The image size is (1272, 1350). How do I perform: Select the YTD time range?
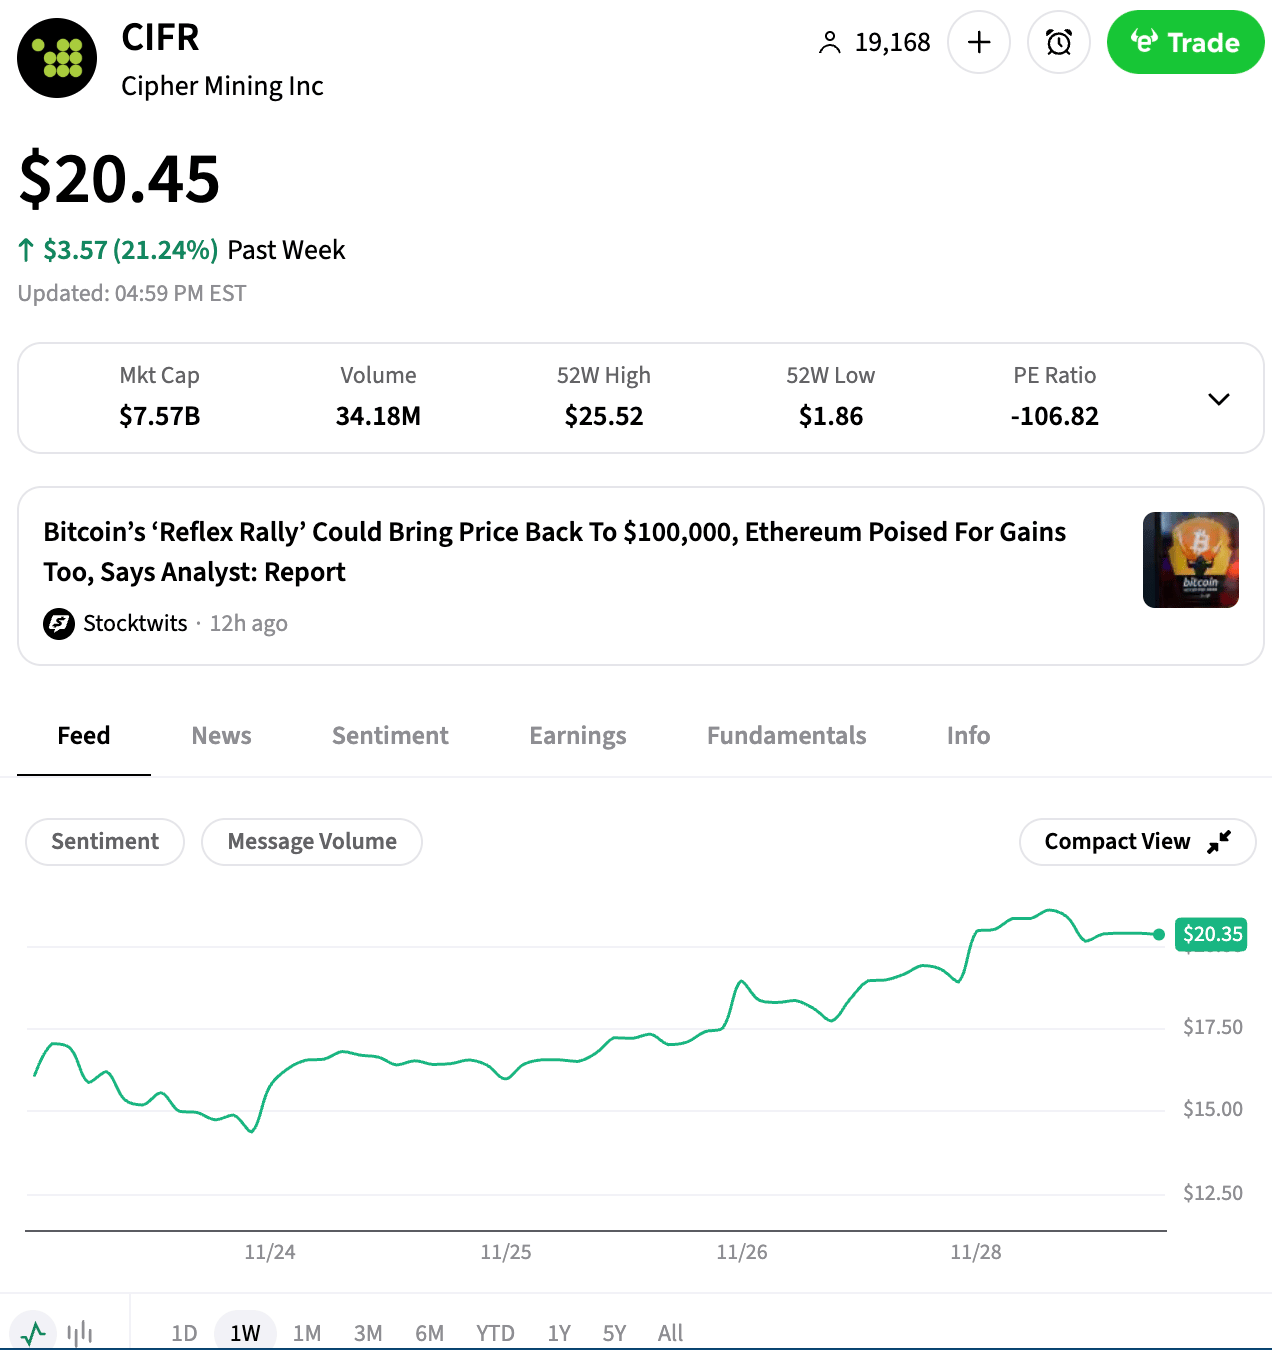tap(495, 1333)
